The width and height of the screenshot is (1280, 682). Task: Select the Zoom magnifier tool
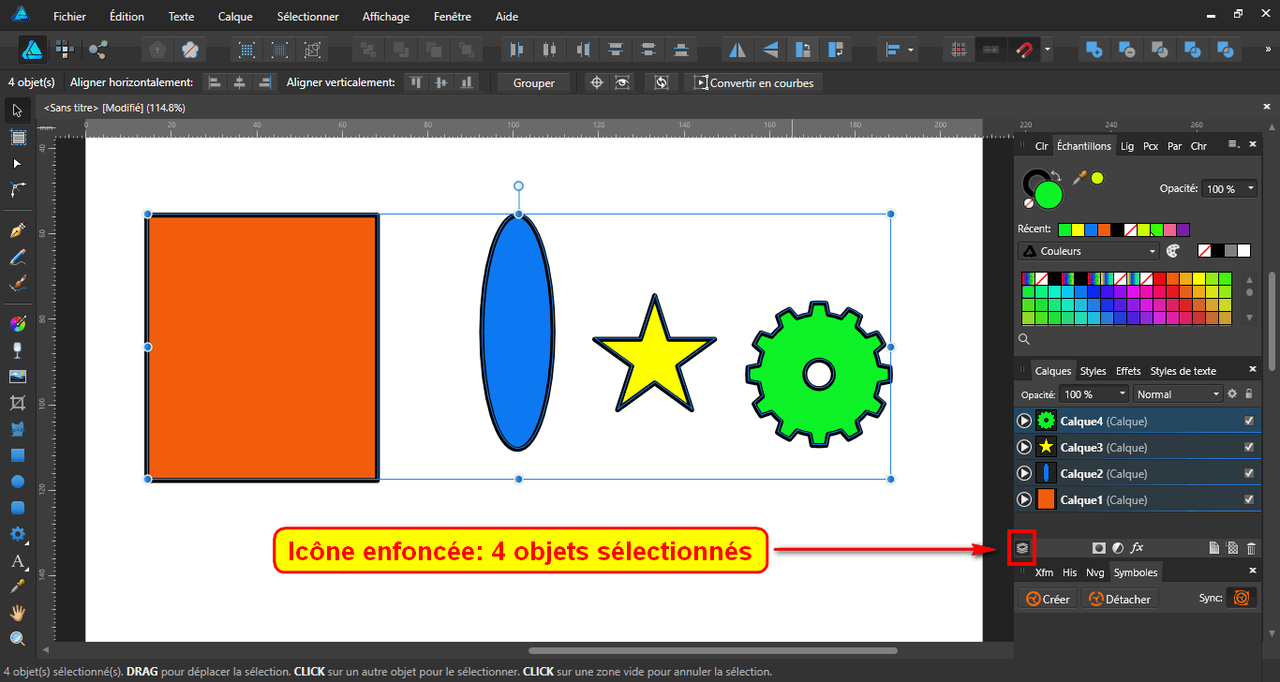click(x=17, y=638)
